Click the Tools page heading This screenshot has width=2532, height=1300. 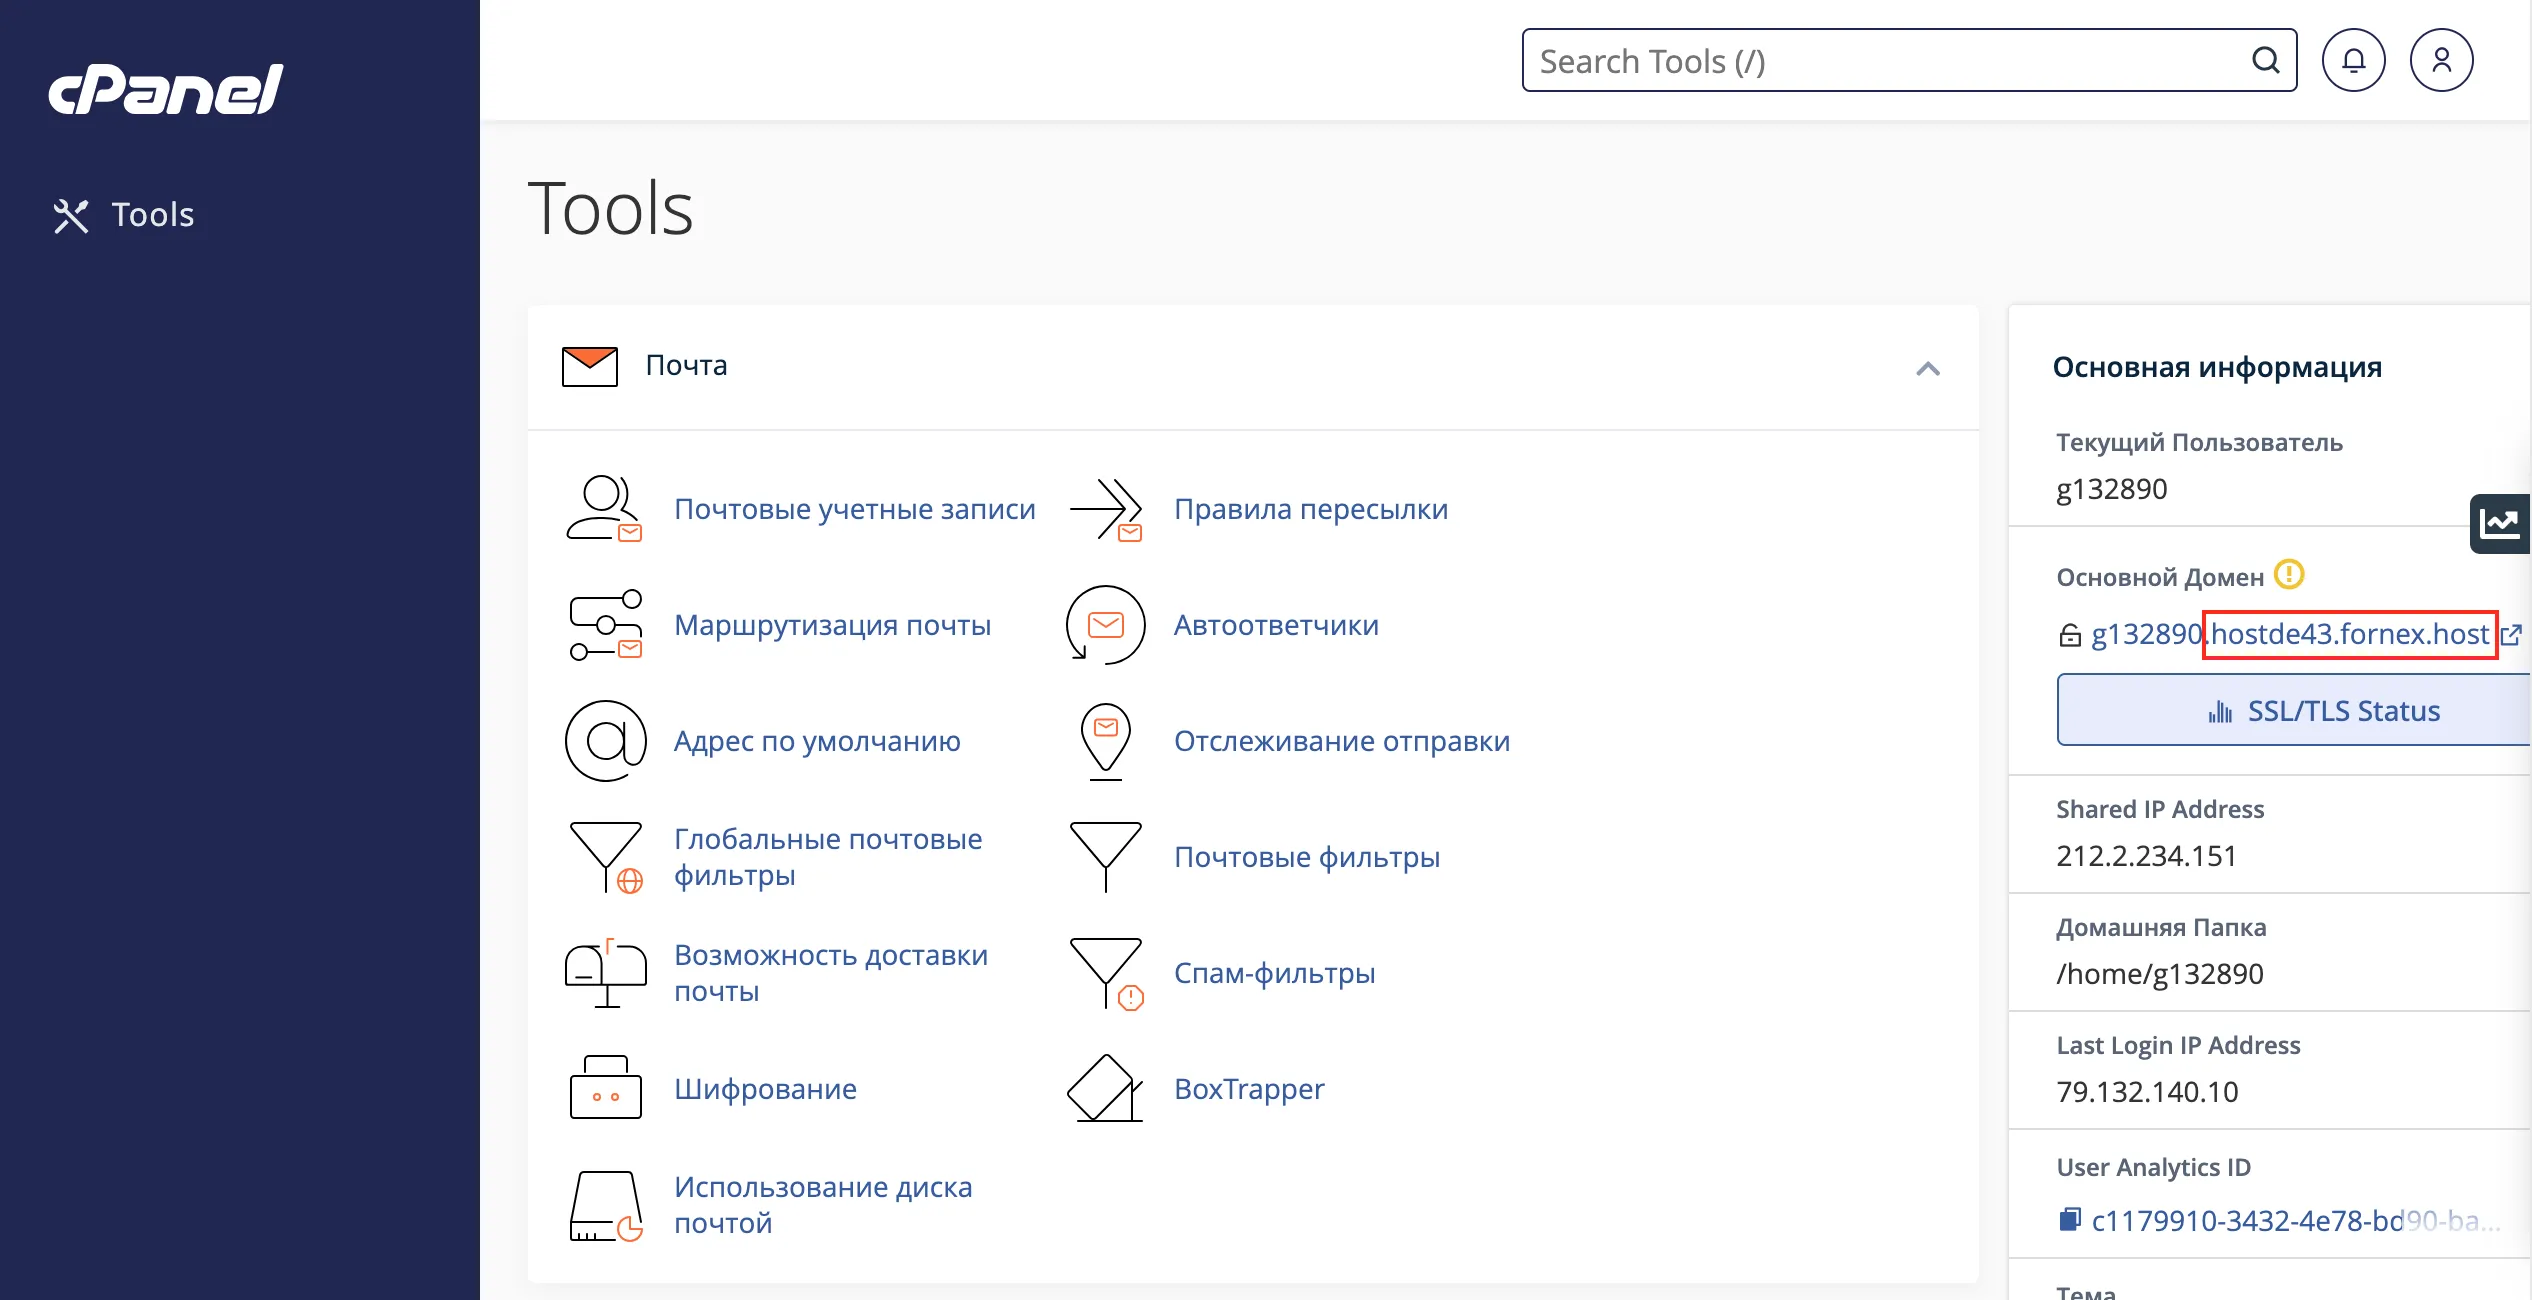(610, 209)
